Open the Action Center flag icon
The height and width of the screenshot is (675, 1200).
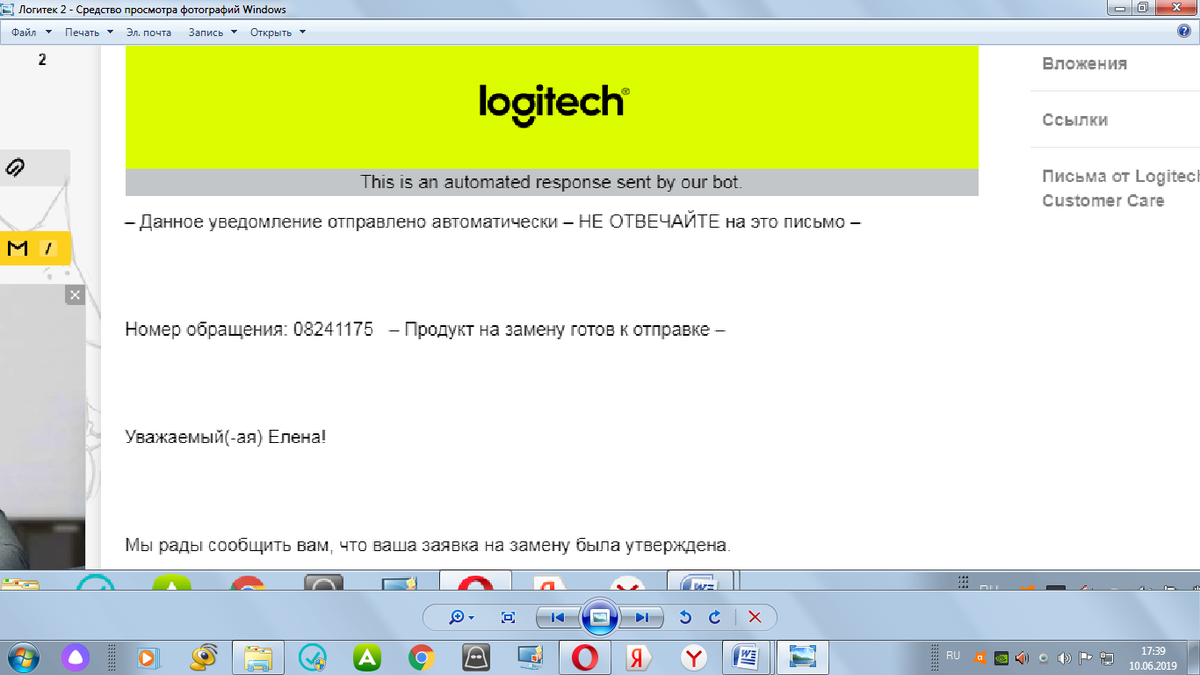pos(1085,658)
